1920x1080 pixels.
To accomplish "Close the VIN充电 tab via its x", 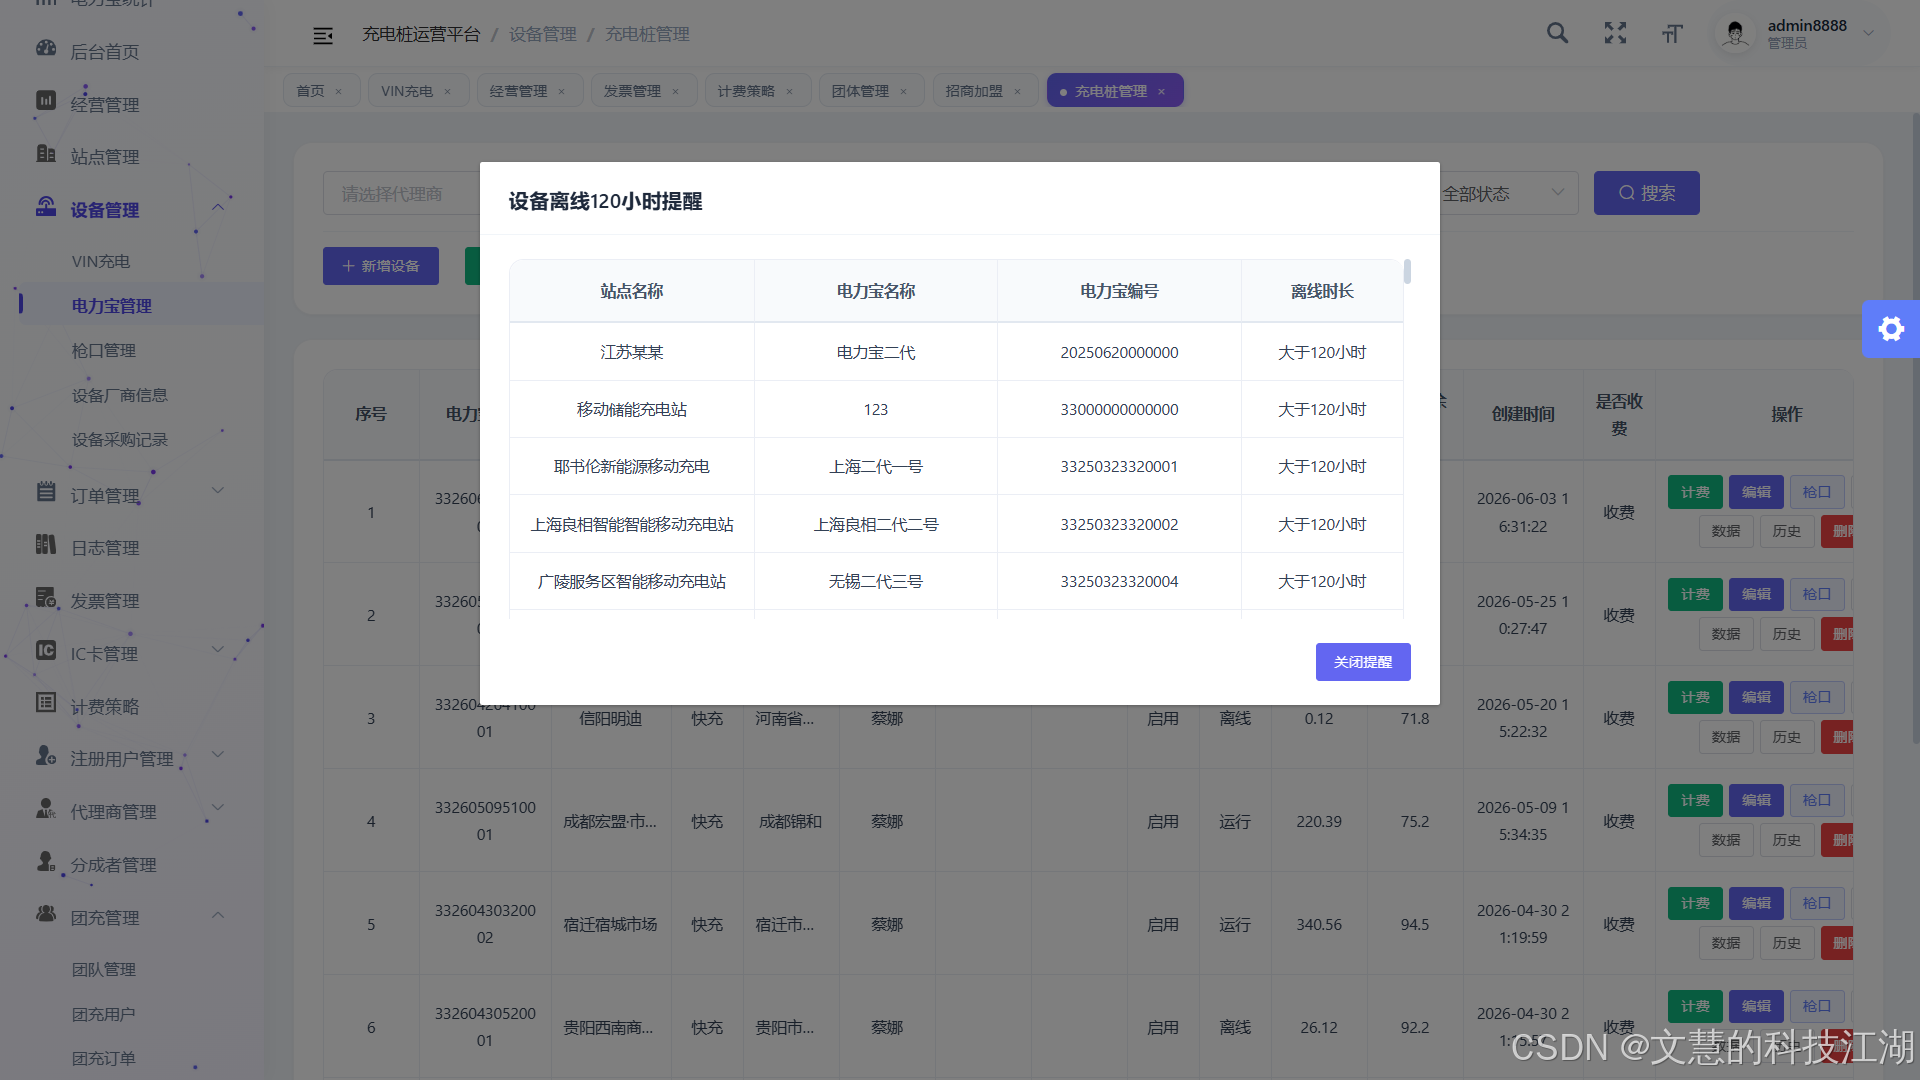I will pyautogui.click(x=447, y=92).
